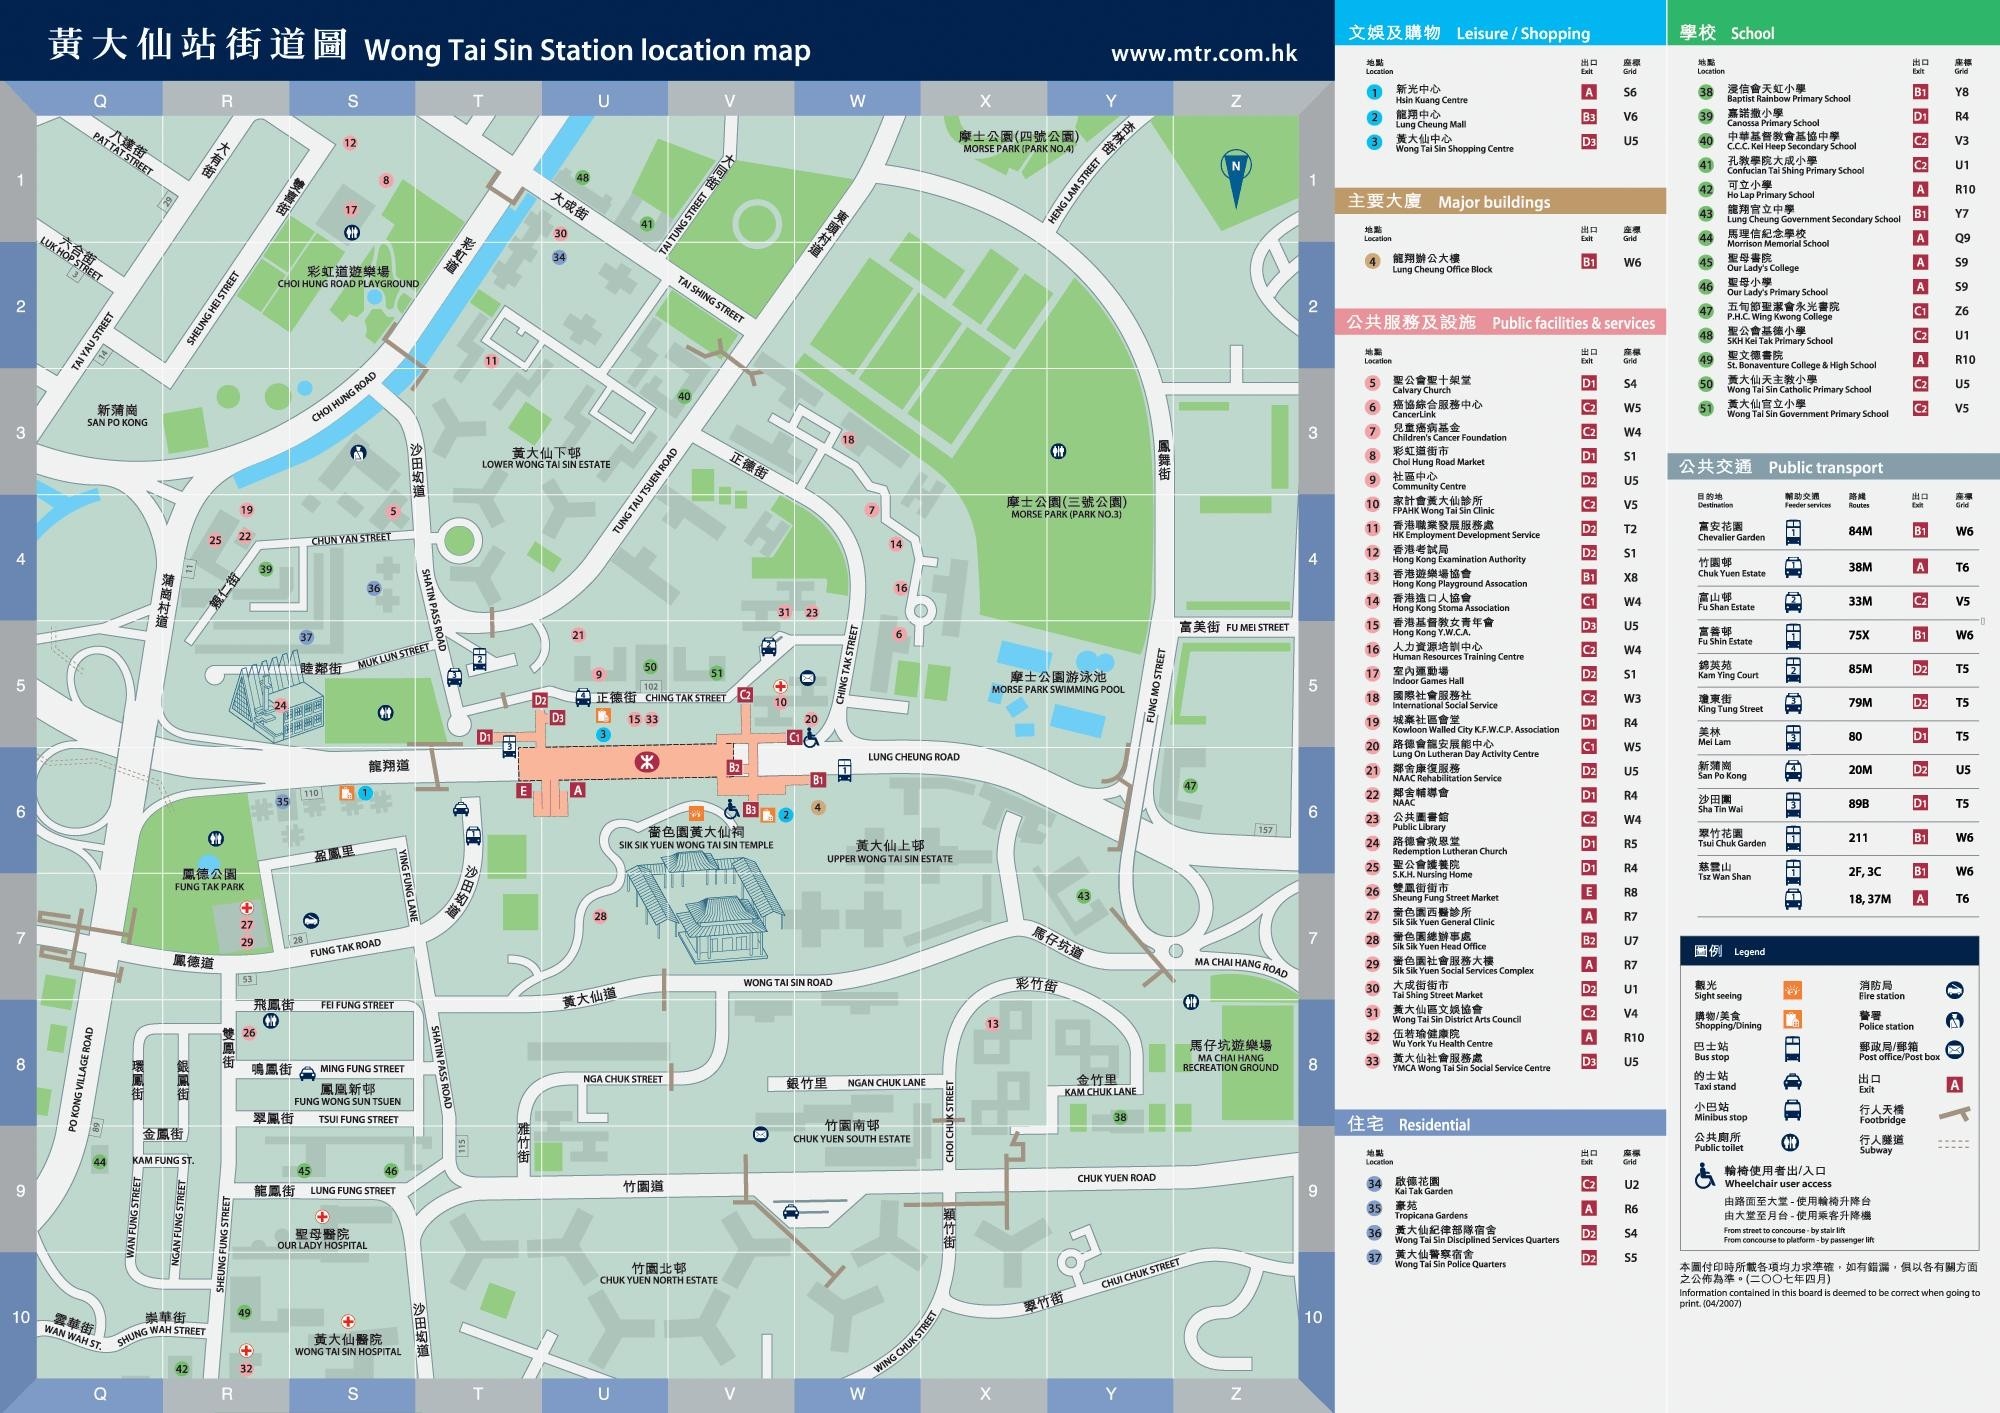The width and height of the screenshot is (2000, 1413).
Task: Click the Exit D1 marker on the map
Action: [x=485, y=737]
